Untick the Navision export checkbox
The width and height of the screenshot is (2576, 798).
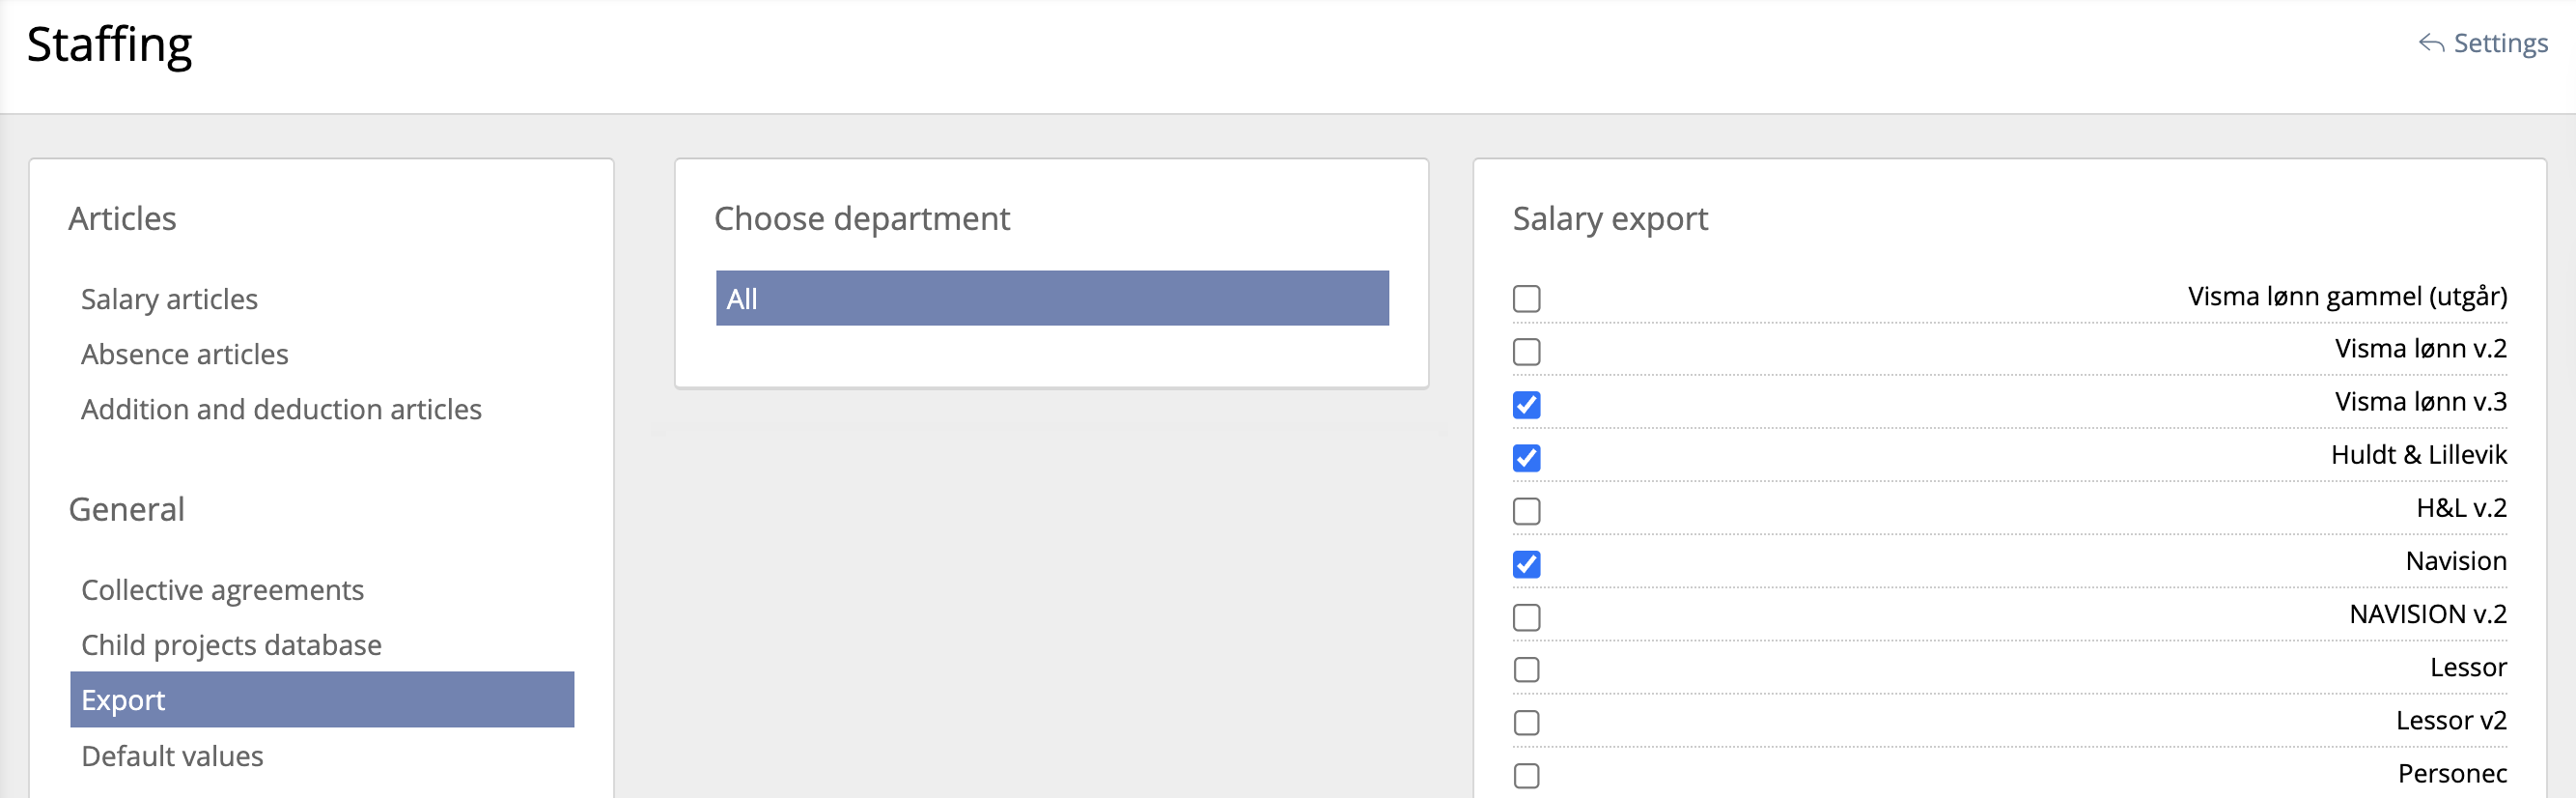(x=1526, y=564)
